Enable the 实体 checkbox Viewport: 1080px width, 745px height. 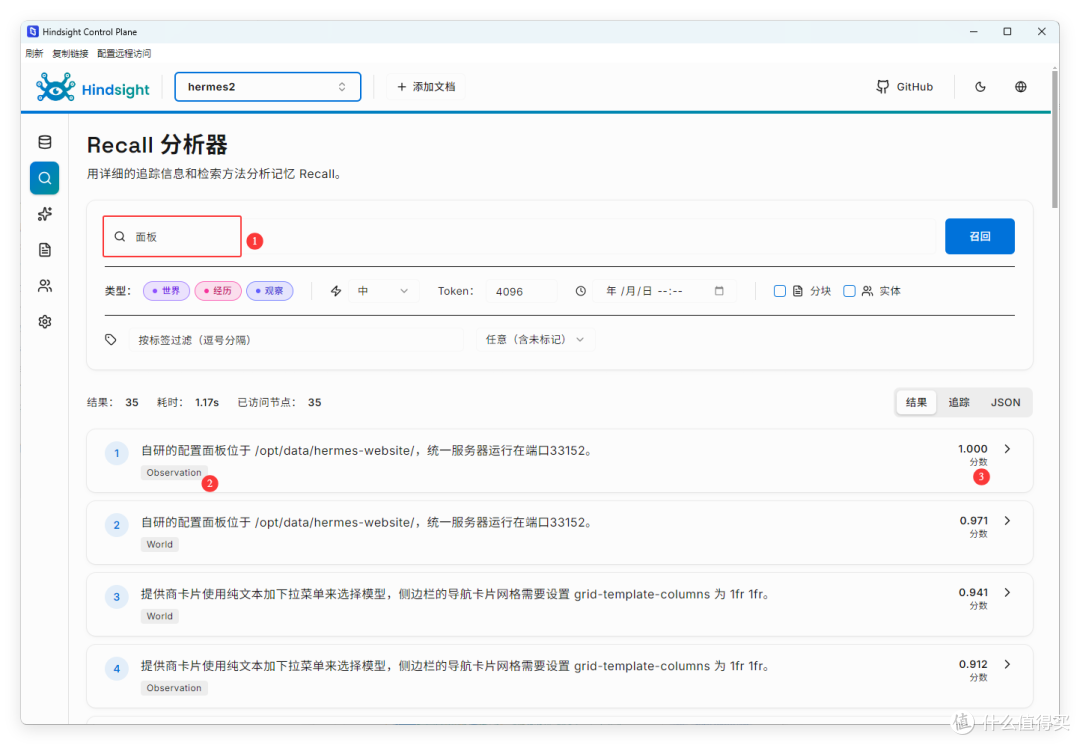point(849,291)
